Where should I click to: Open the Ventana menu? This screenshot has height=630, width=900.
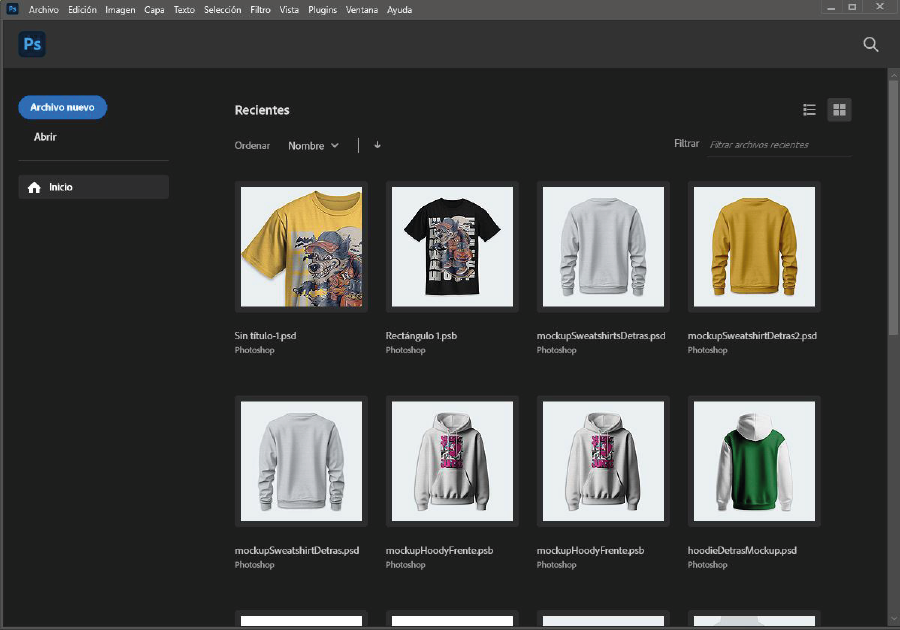click(362, 10)
